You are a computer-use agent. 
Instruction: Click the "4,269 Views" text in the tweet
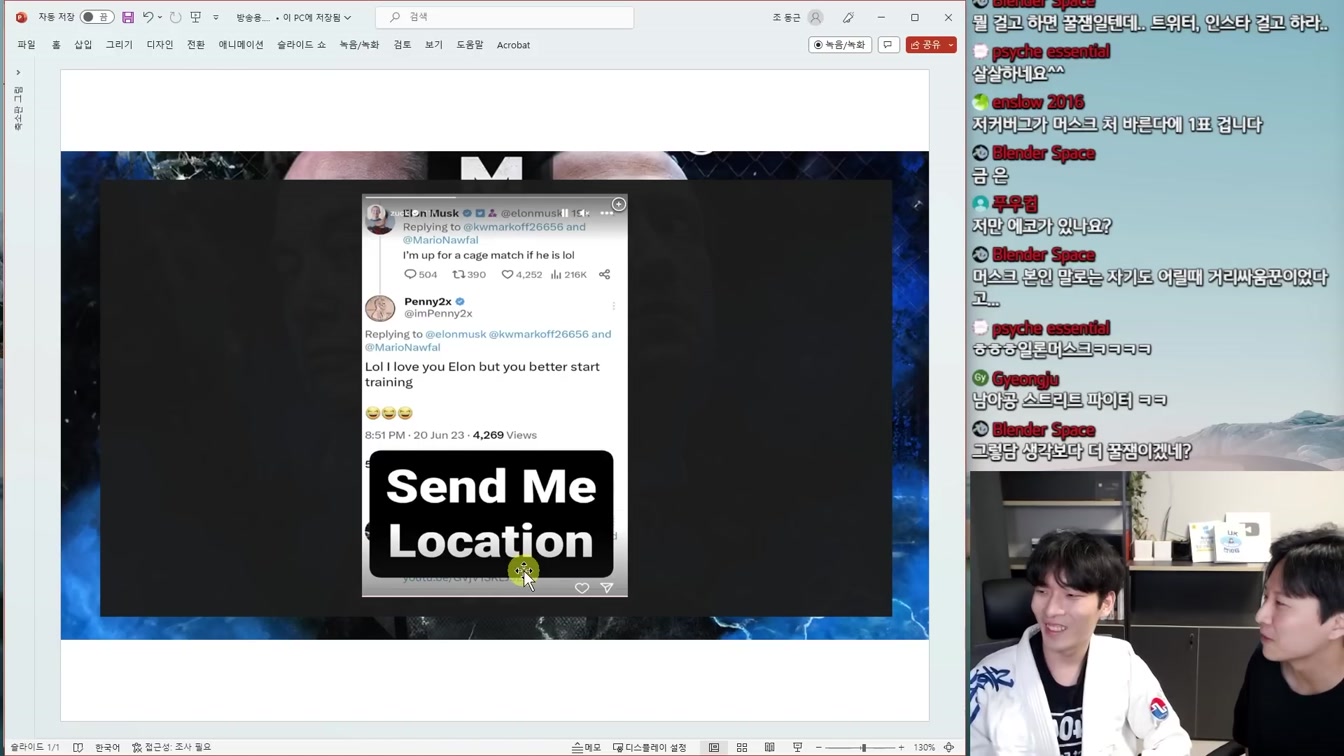[505, 435]
